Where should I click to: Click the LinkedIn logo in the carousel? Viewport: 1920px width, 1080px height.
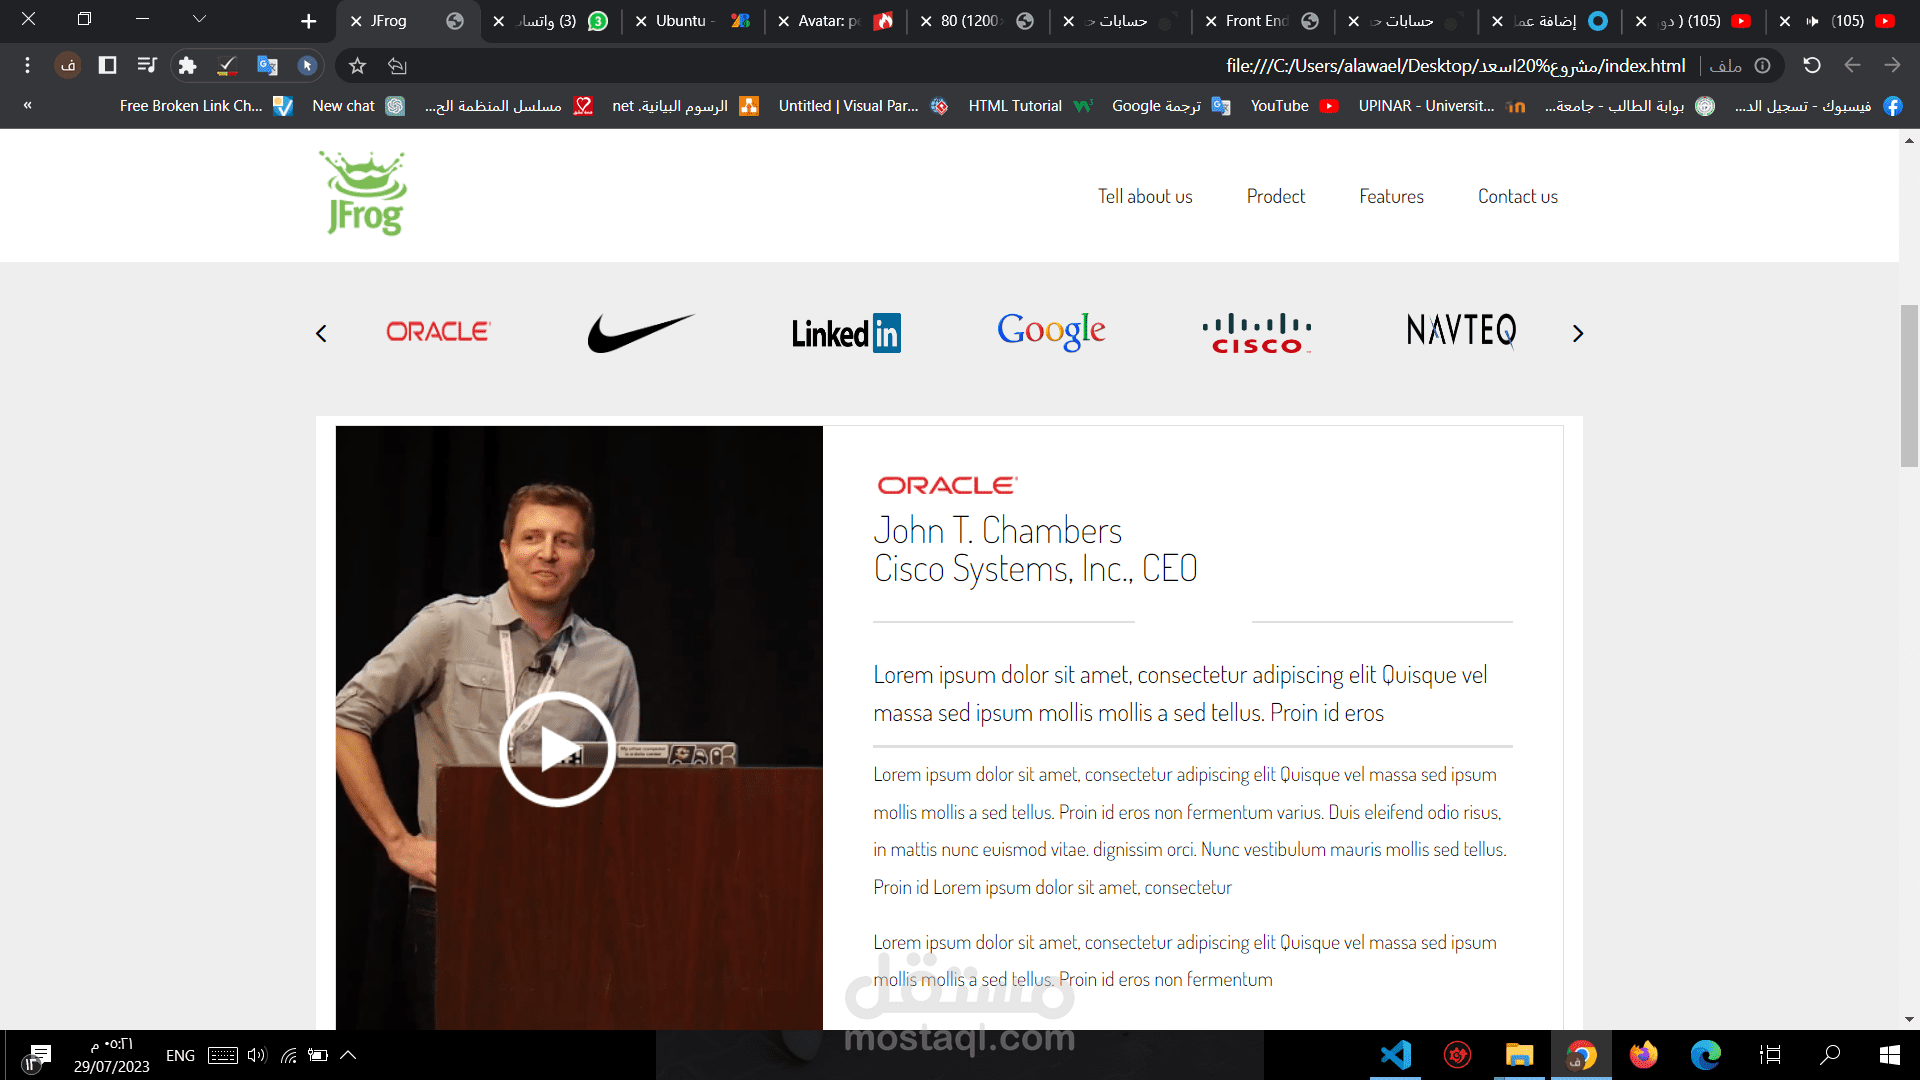pyautogui.click(x=846, y=333)
